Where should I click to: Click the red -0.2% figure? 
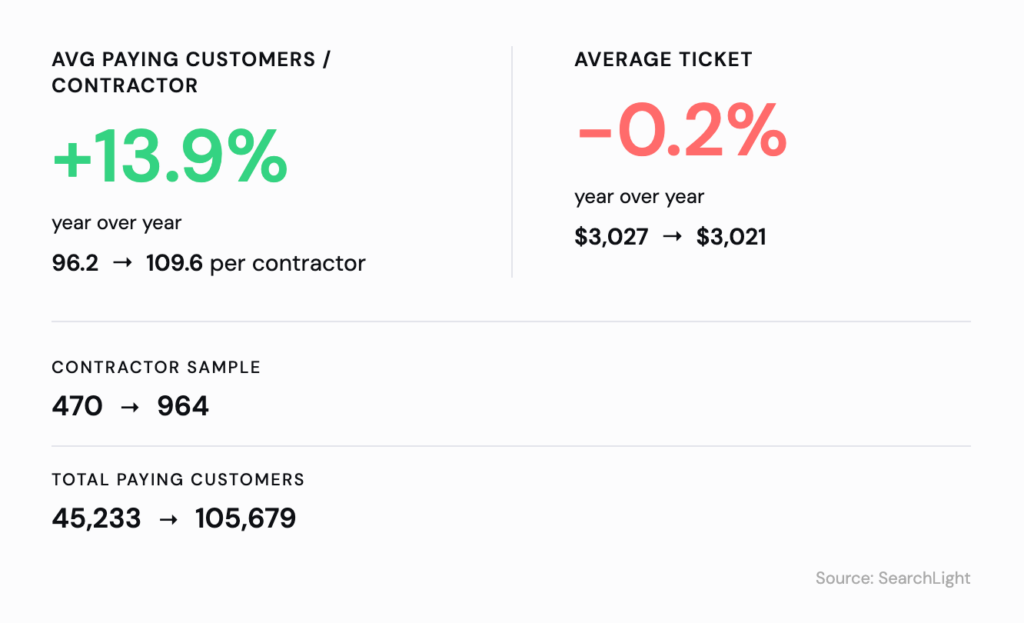(681, 133)
